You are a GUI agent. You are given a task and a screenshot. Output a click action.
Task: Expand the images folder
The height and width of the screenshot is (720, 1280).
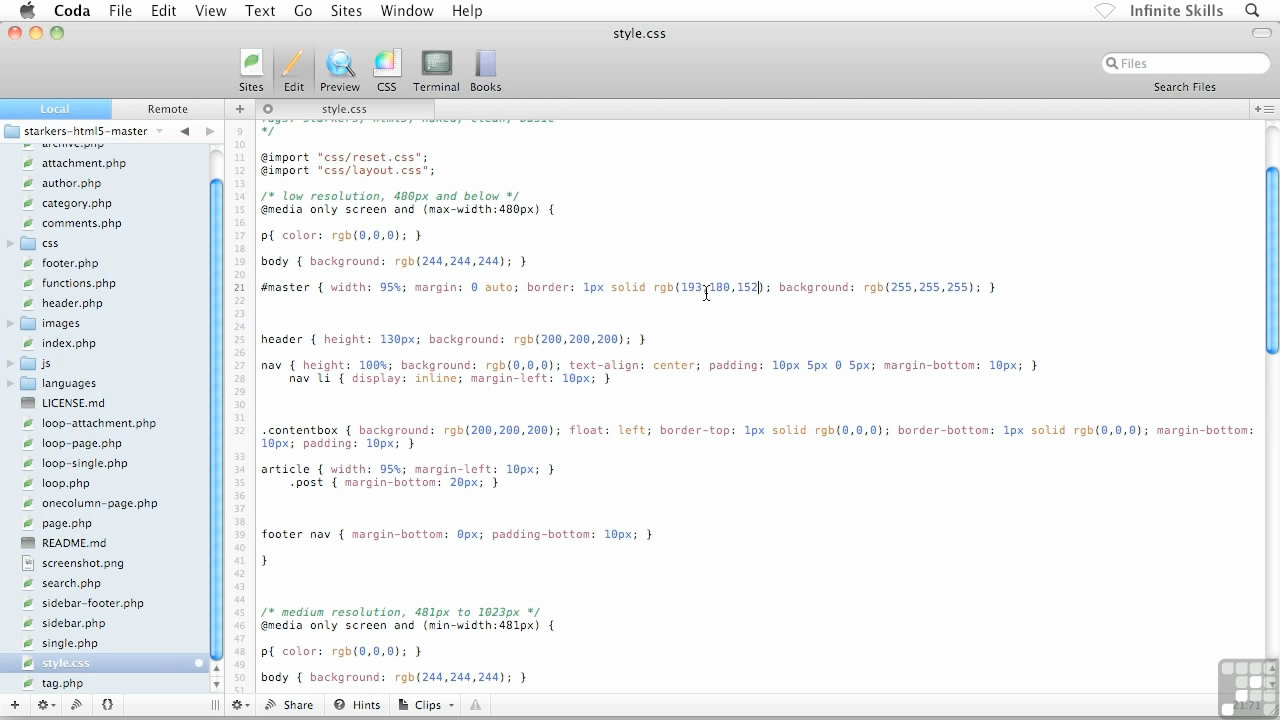[10, 323]
